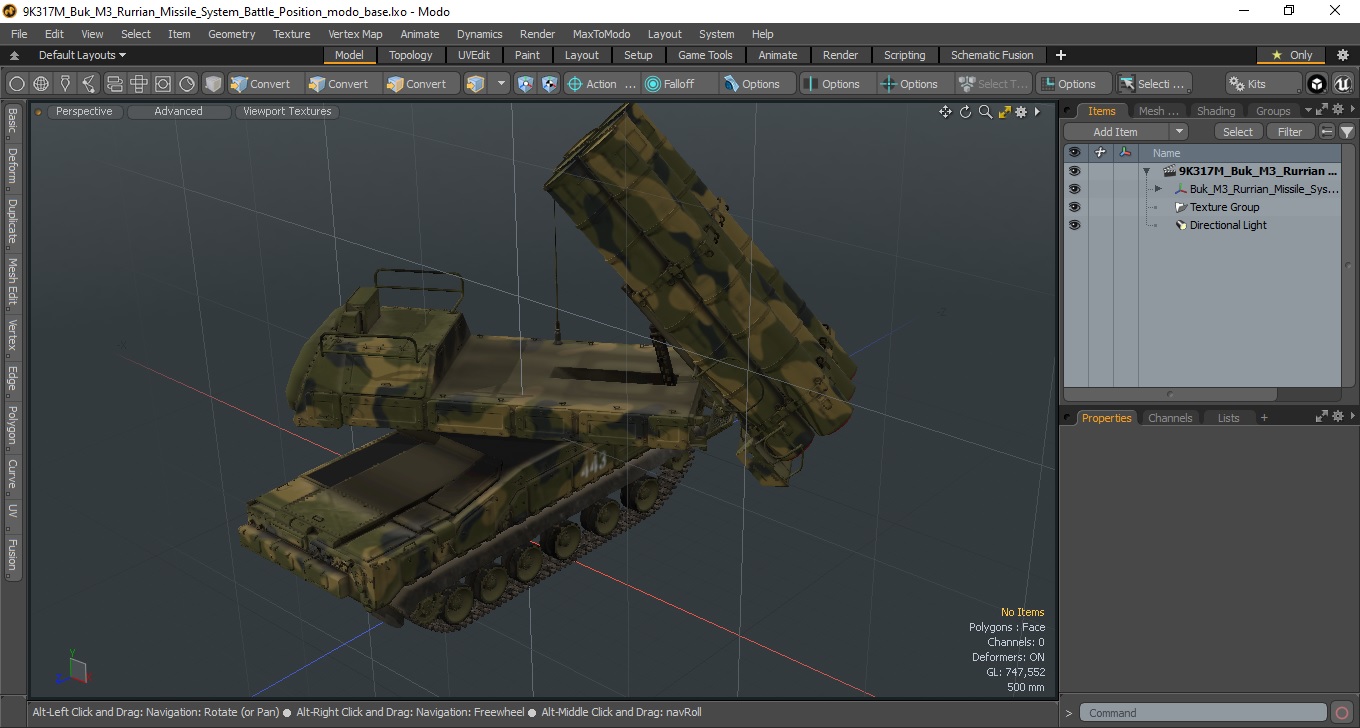Click the gray cube primitive icon

[x=213, y=84]
